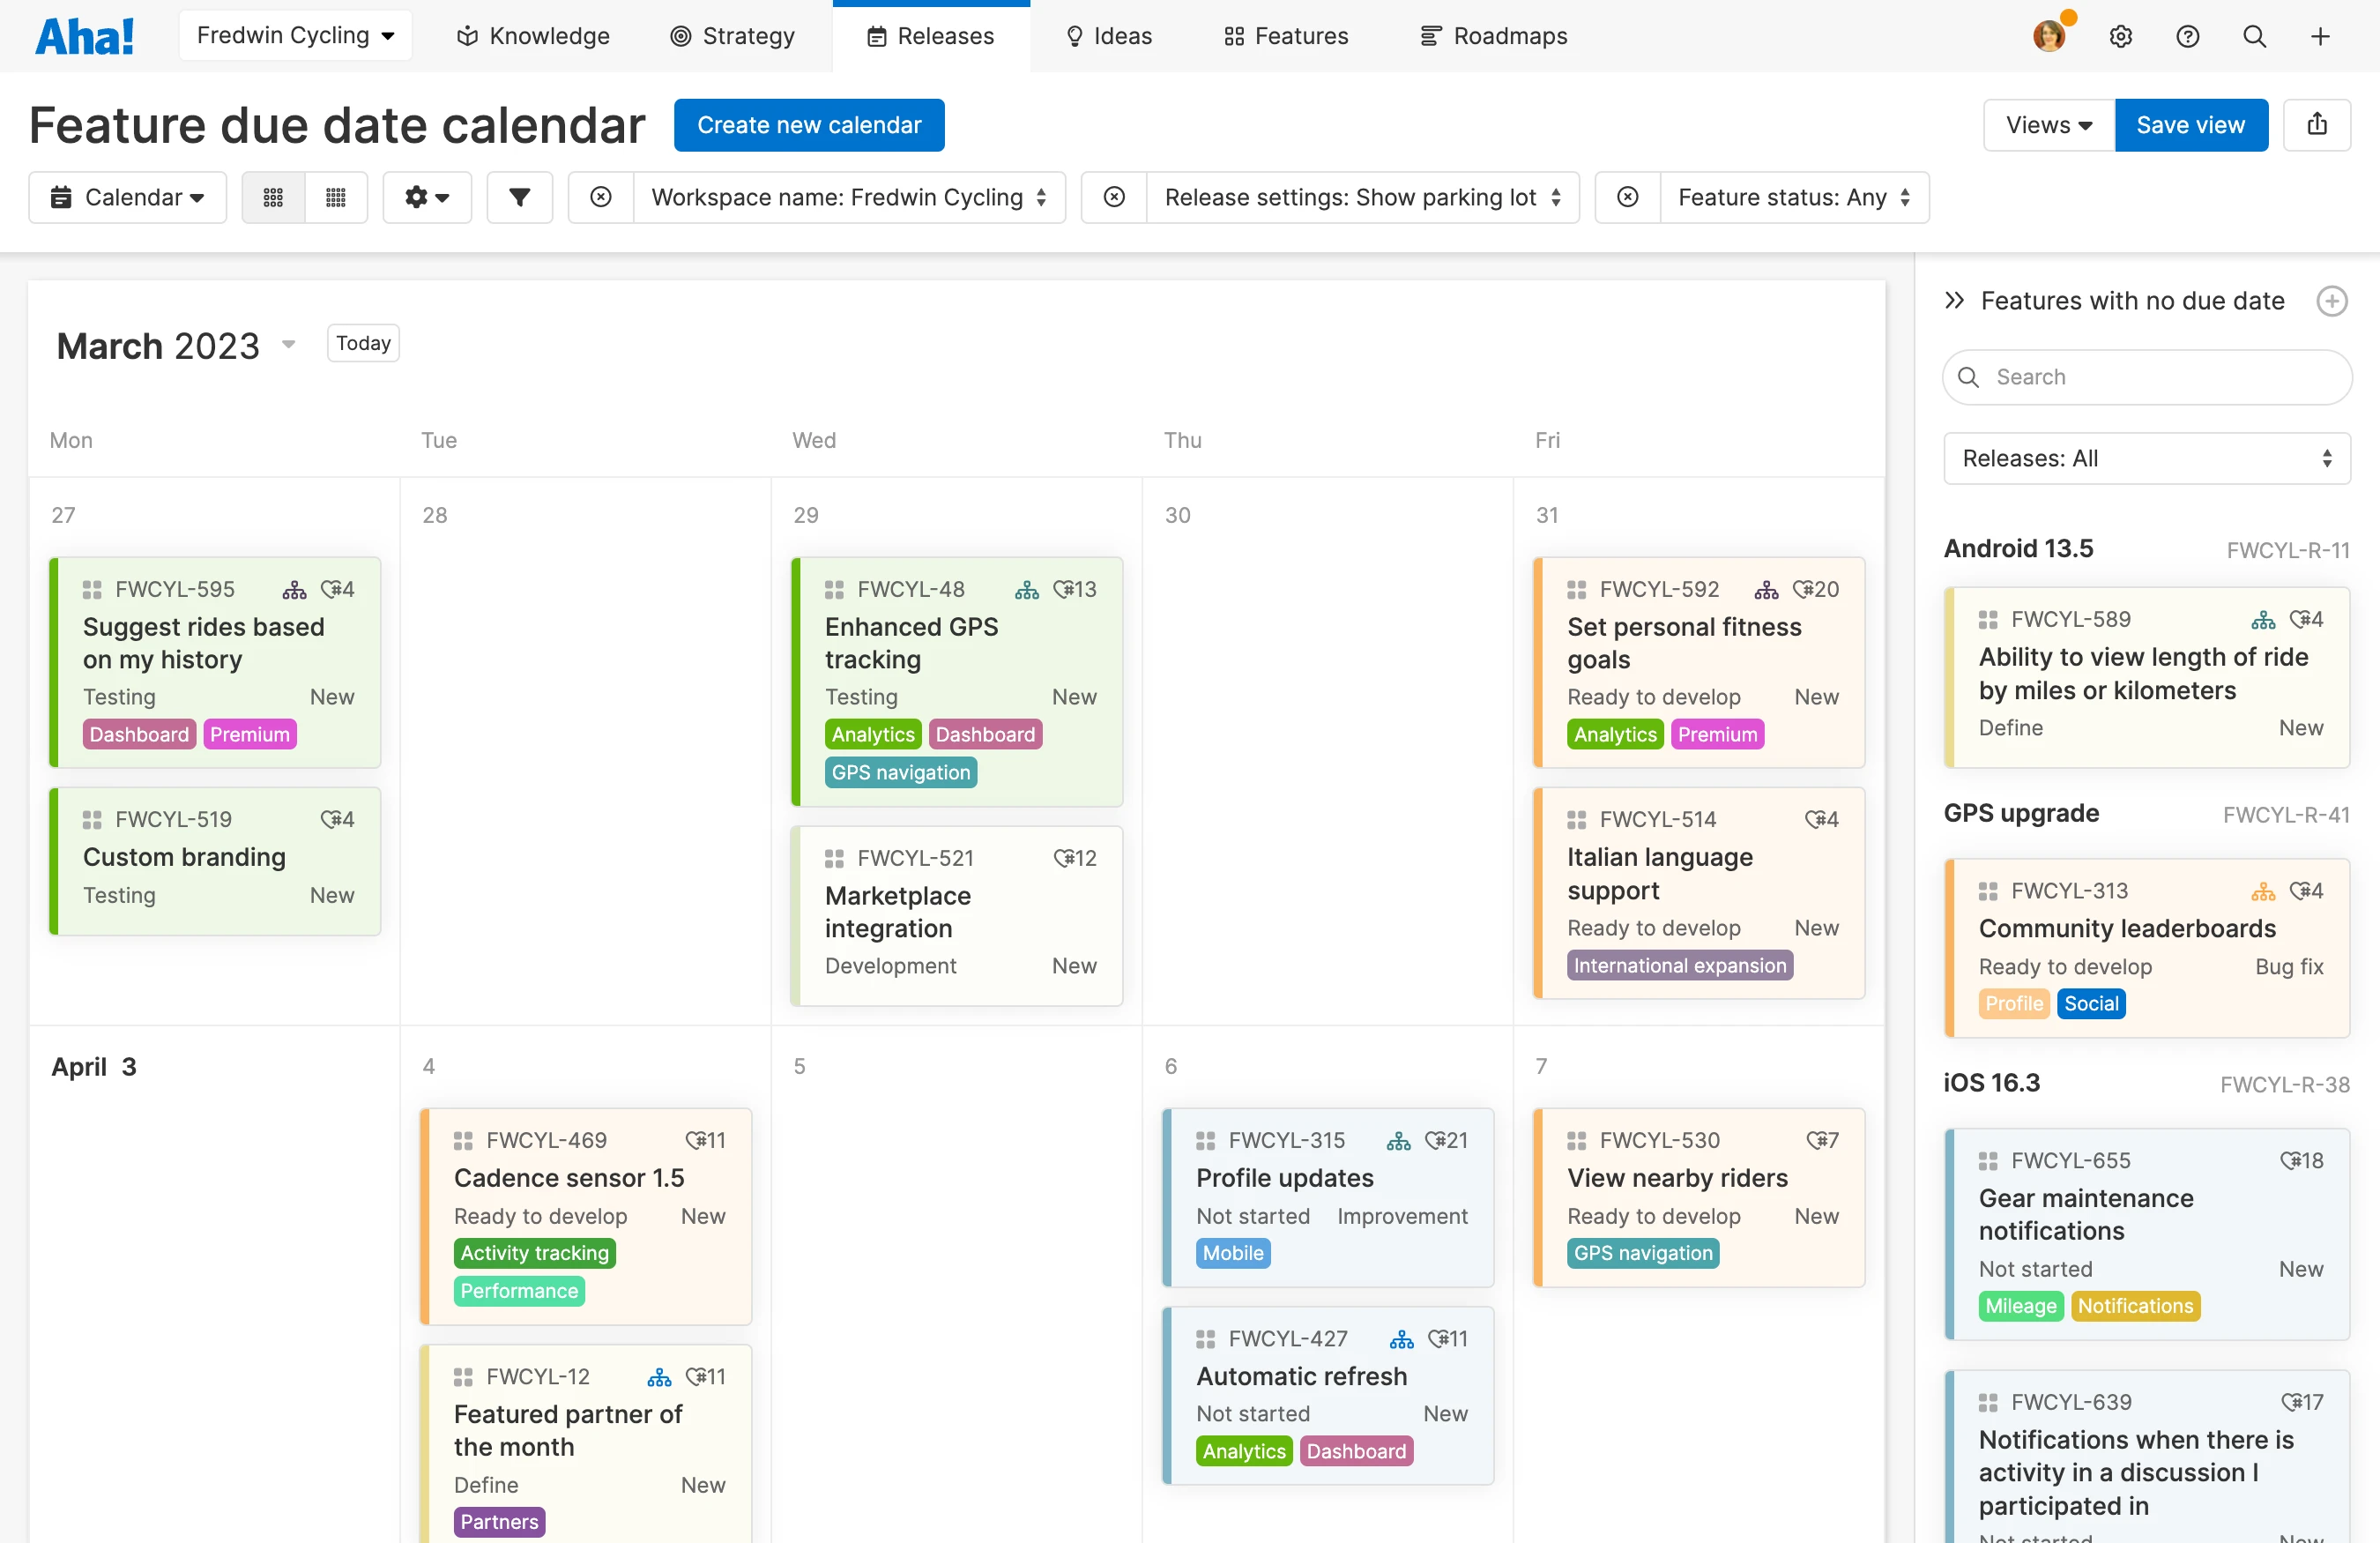The width and height of the screenshot is (2380, 1543).
Task: Remove the Workspace name filter with its X button
Action: [x=600, y=197]
